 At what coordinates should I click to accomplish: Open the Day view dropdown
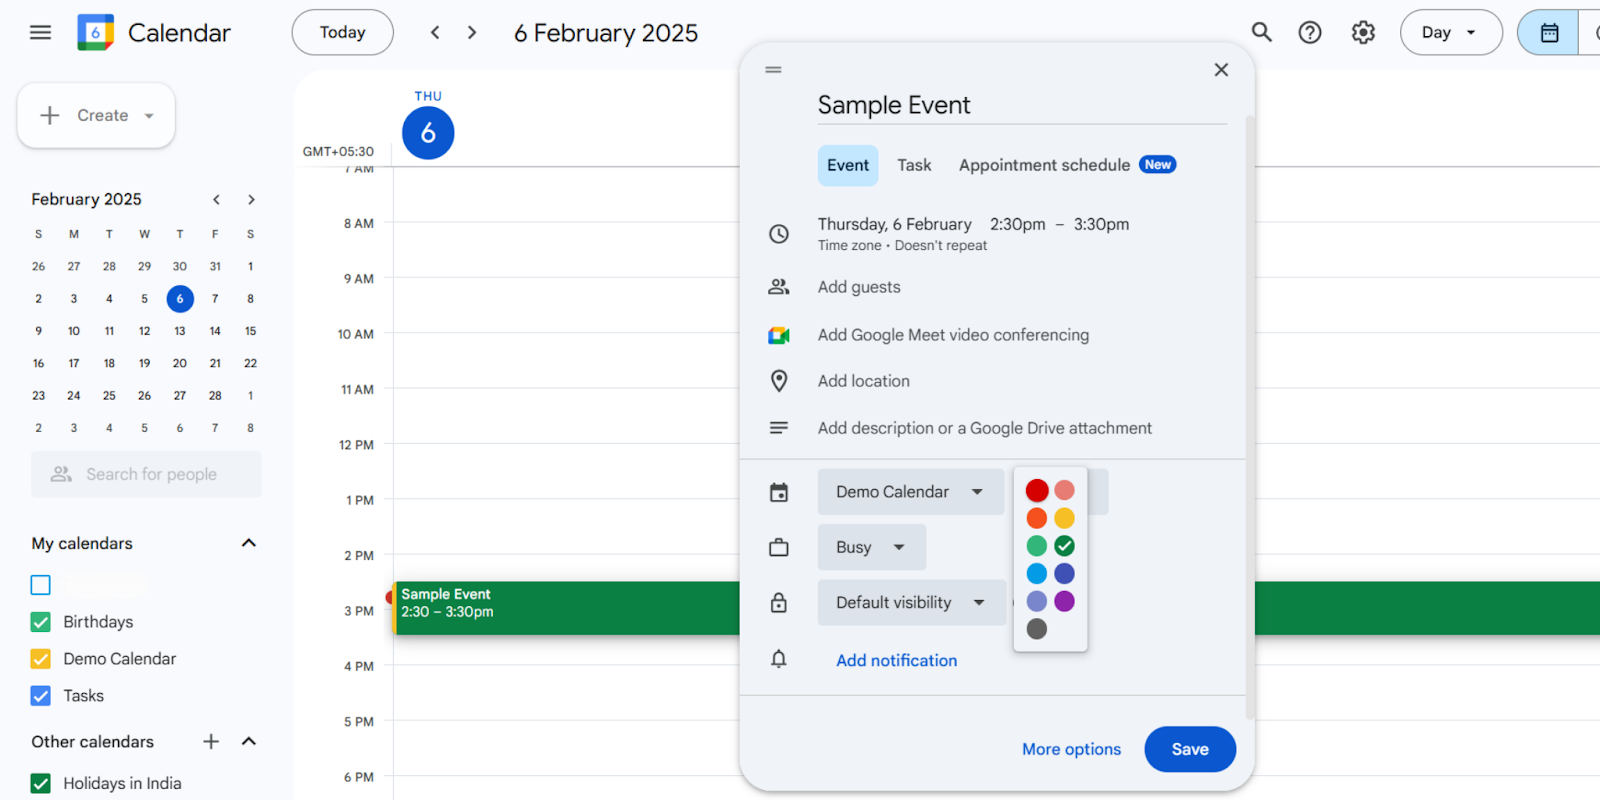1450,32
